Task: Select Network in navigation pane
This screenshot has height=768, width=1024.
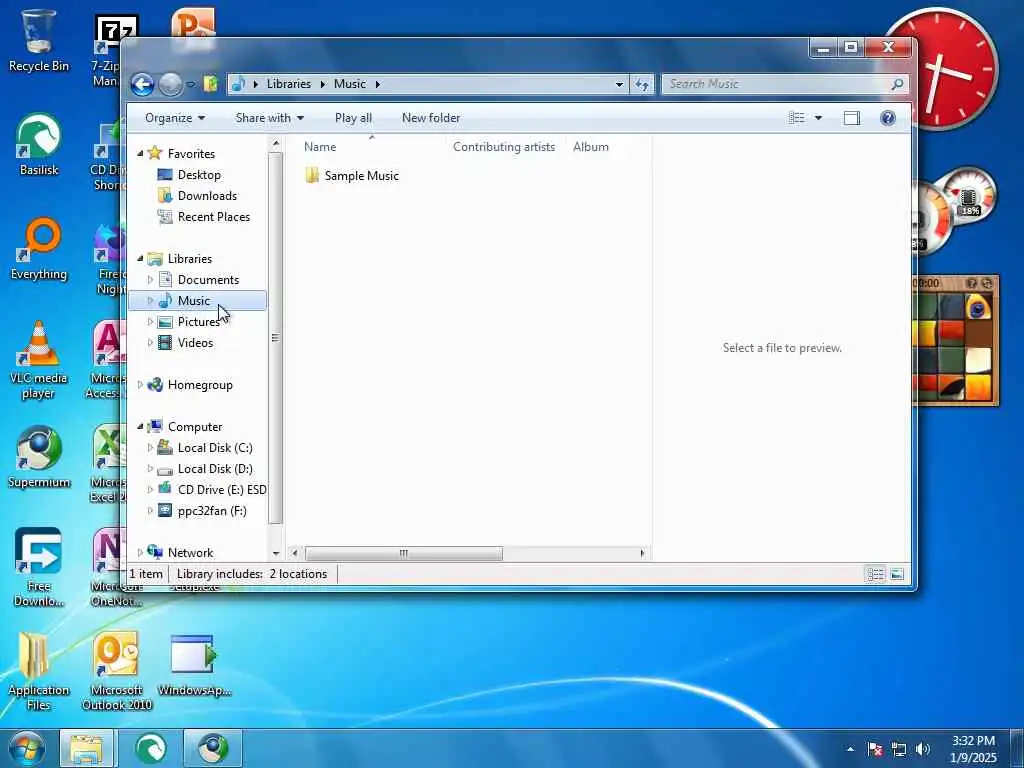Action: 190,552
